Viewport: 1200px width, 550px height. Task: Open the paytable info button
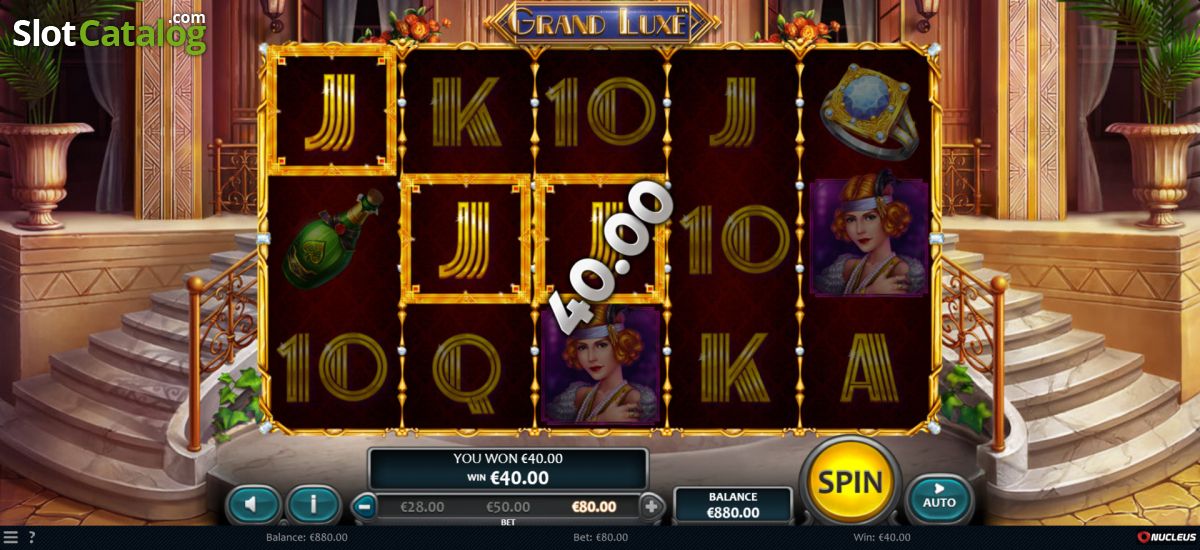(313, 505)
